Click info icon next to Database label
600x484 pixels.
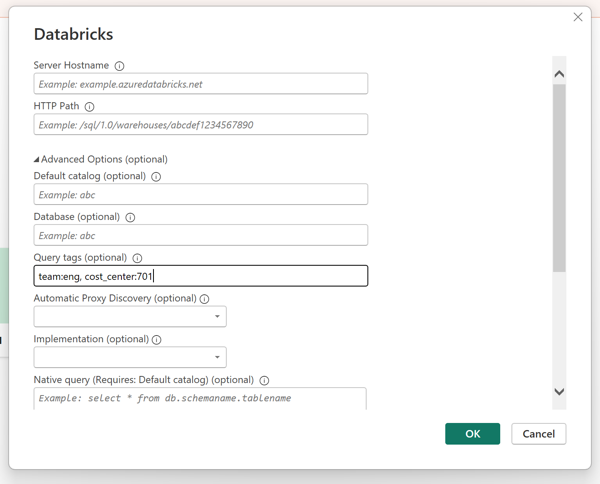(130, 217)
